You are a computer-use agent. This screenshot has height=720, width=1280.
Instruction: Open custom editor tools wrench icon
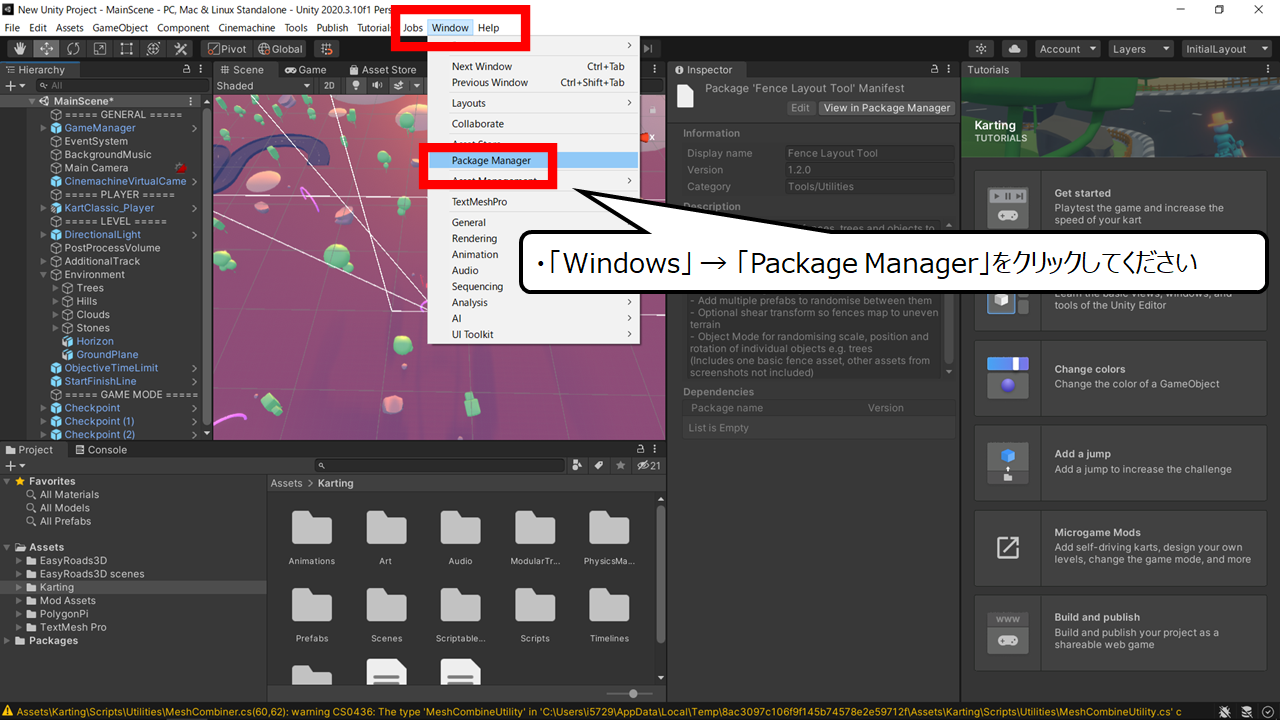point(181,48)
